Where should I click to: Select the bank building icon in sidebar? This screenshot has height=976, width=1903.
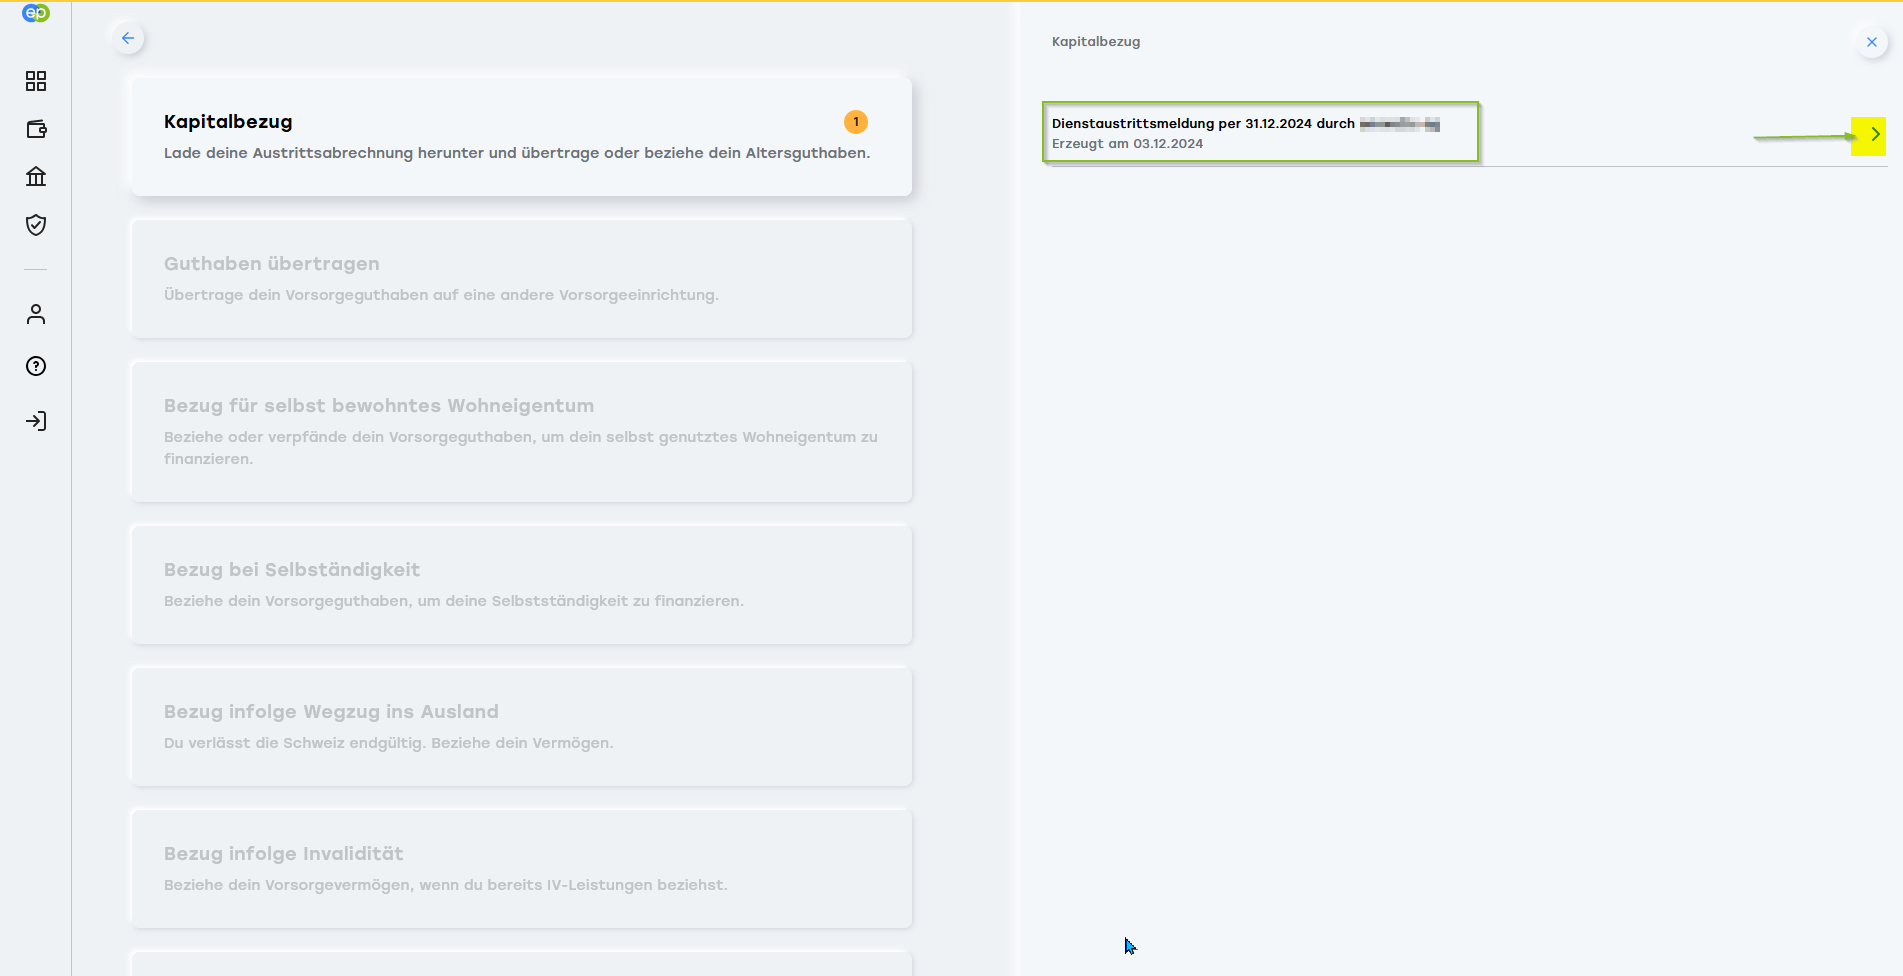coord(36,177)
